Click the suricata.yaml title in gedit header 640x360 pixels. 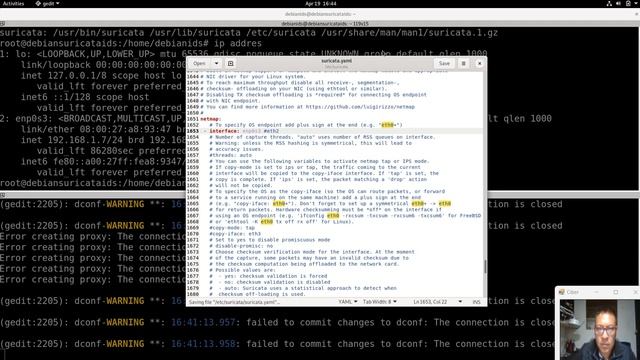[336, 61]
